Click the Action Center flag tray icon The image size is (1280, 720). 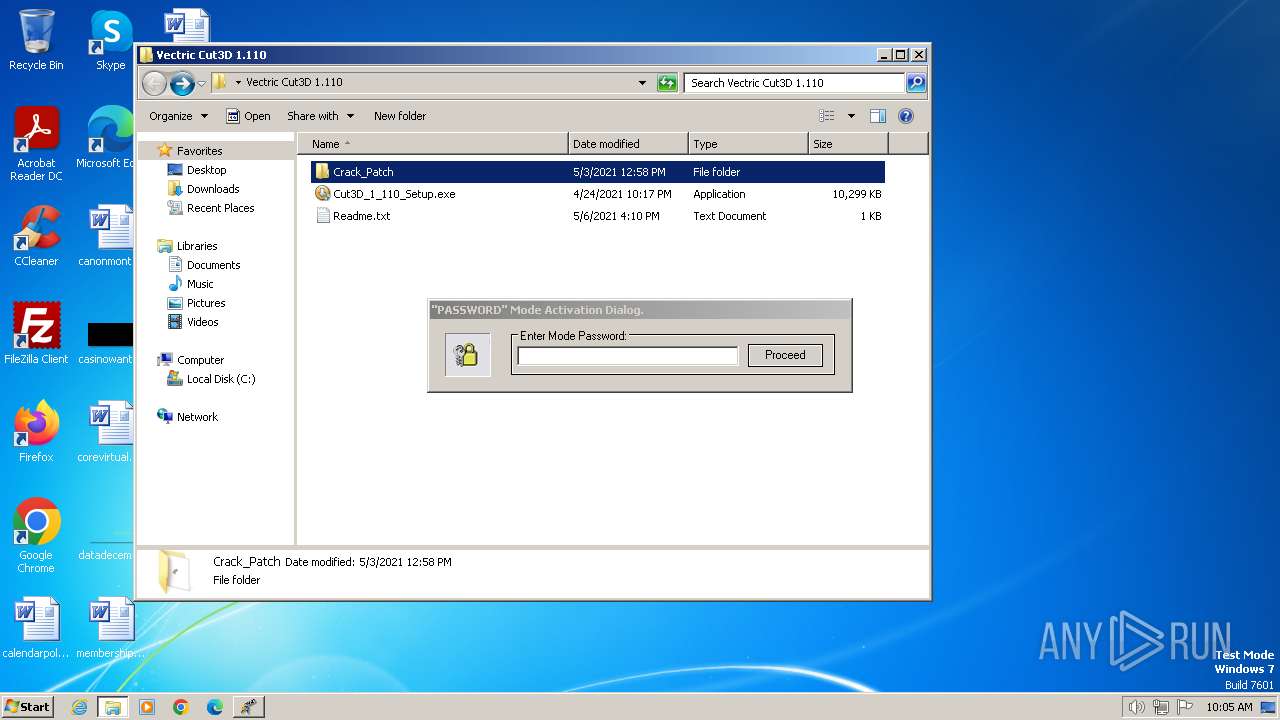[x=1185, y=707]
